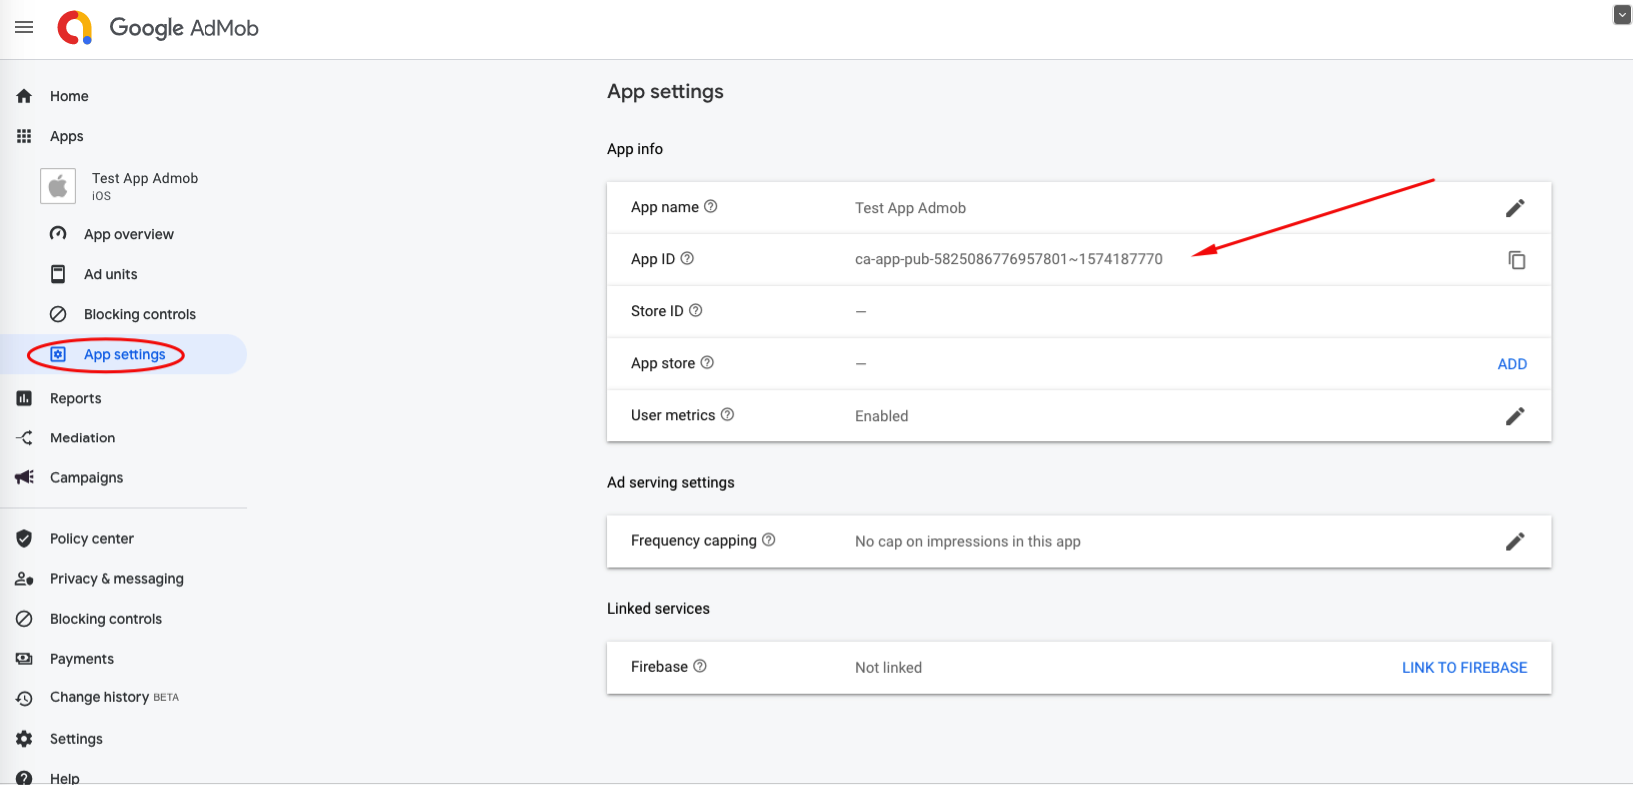Click the Payments icon
Image resolution: width=1633 pixels, height=785 pixels.
[x=24, y=659]
